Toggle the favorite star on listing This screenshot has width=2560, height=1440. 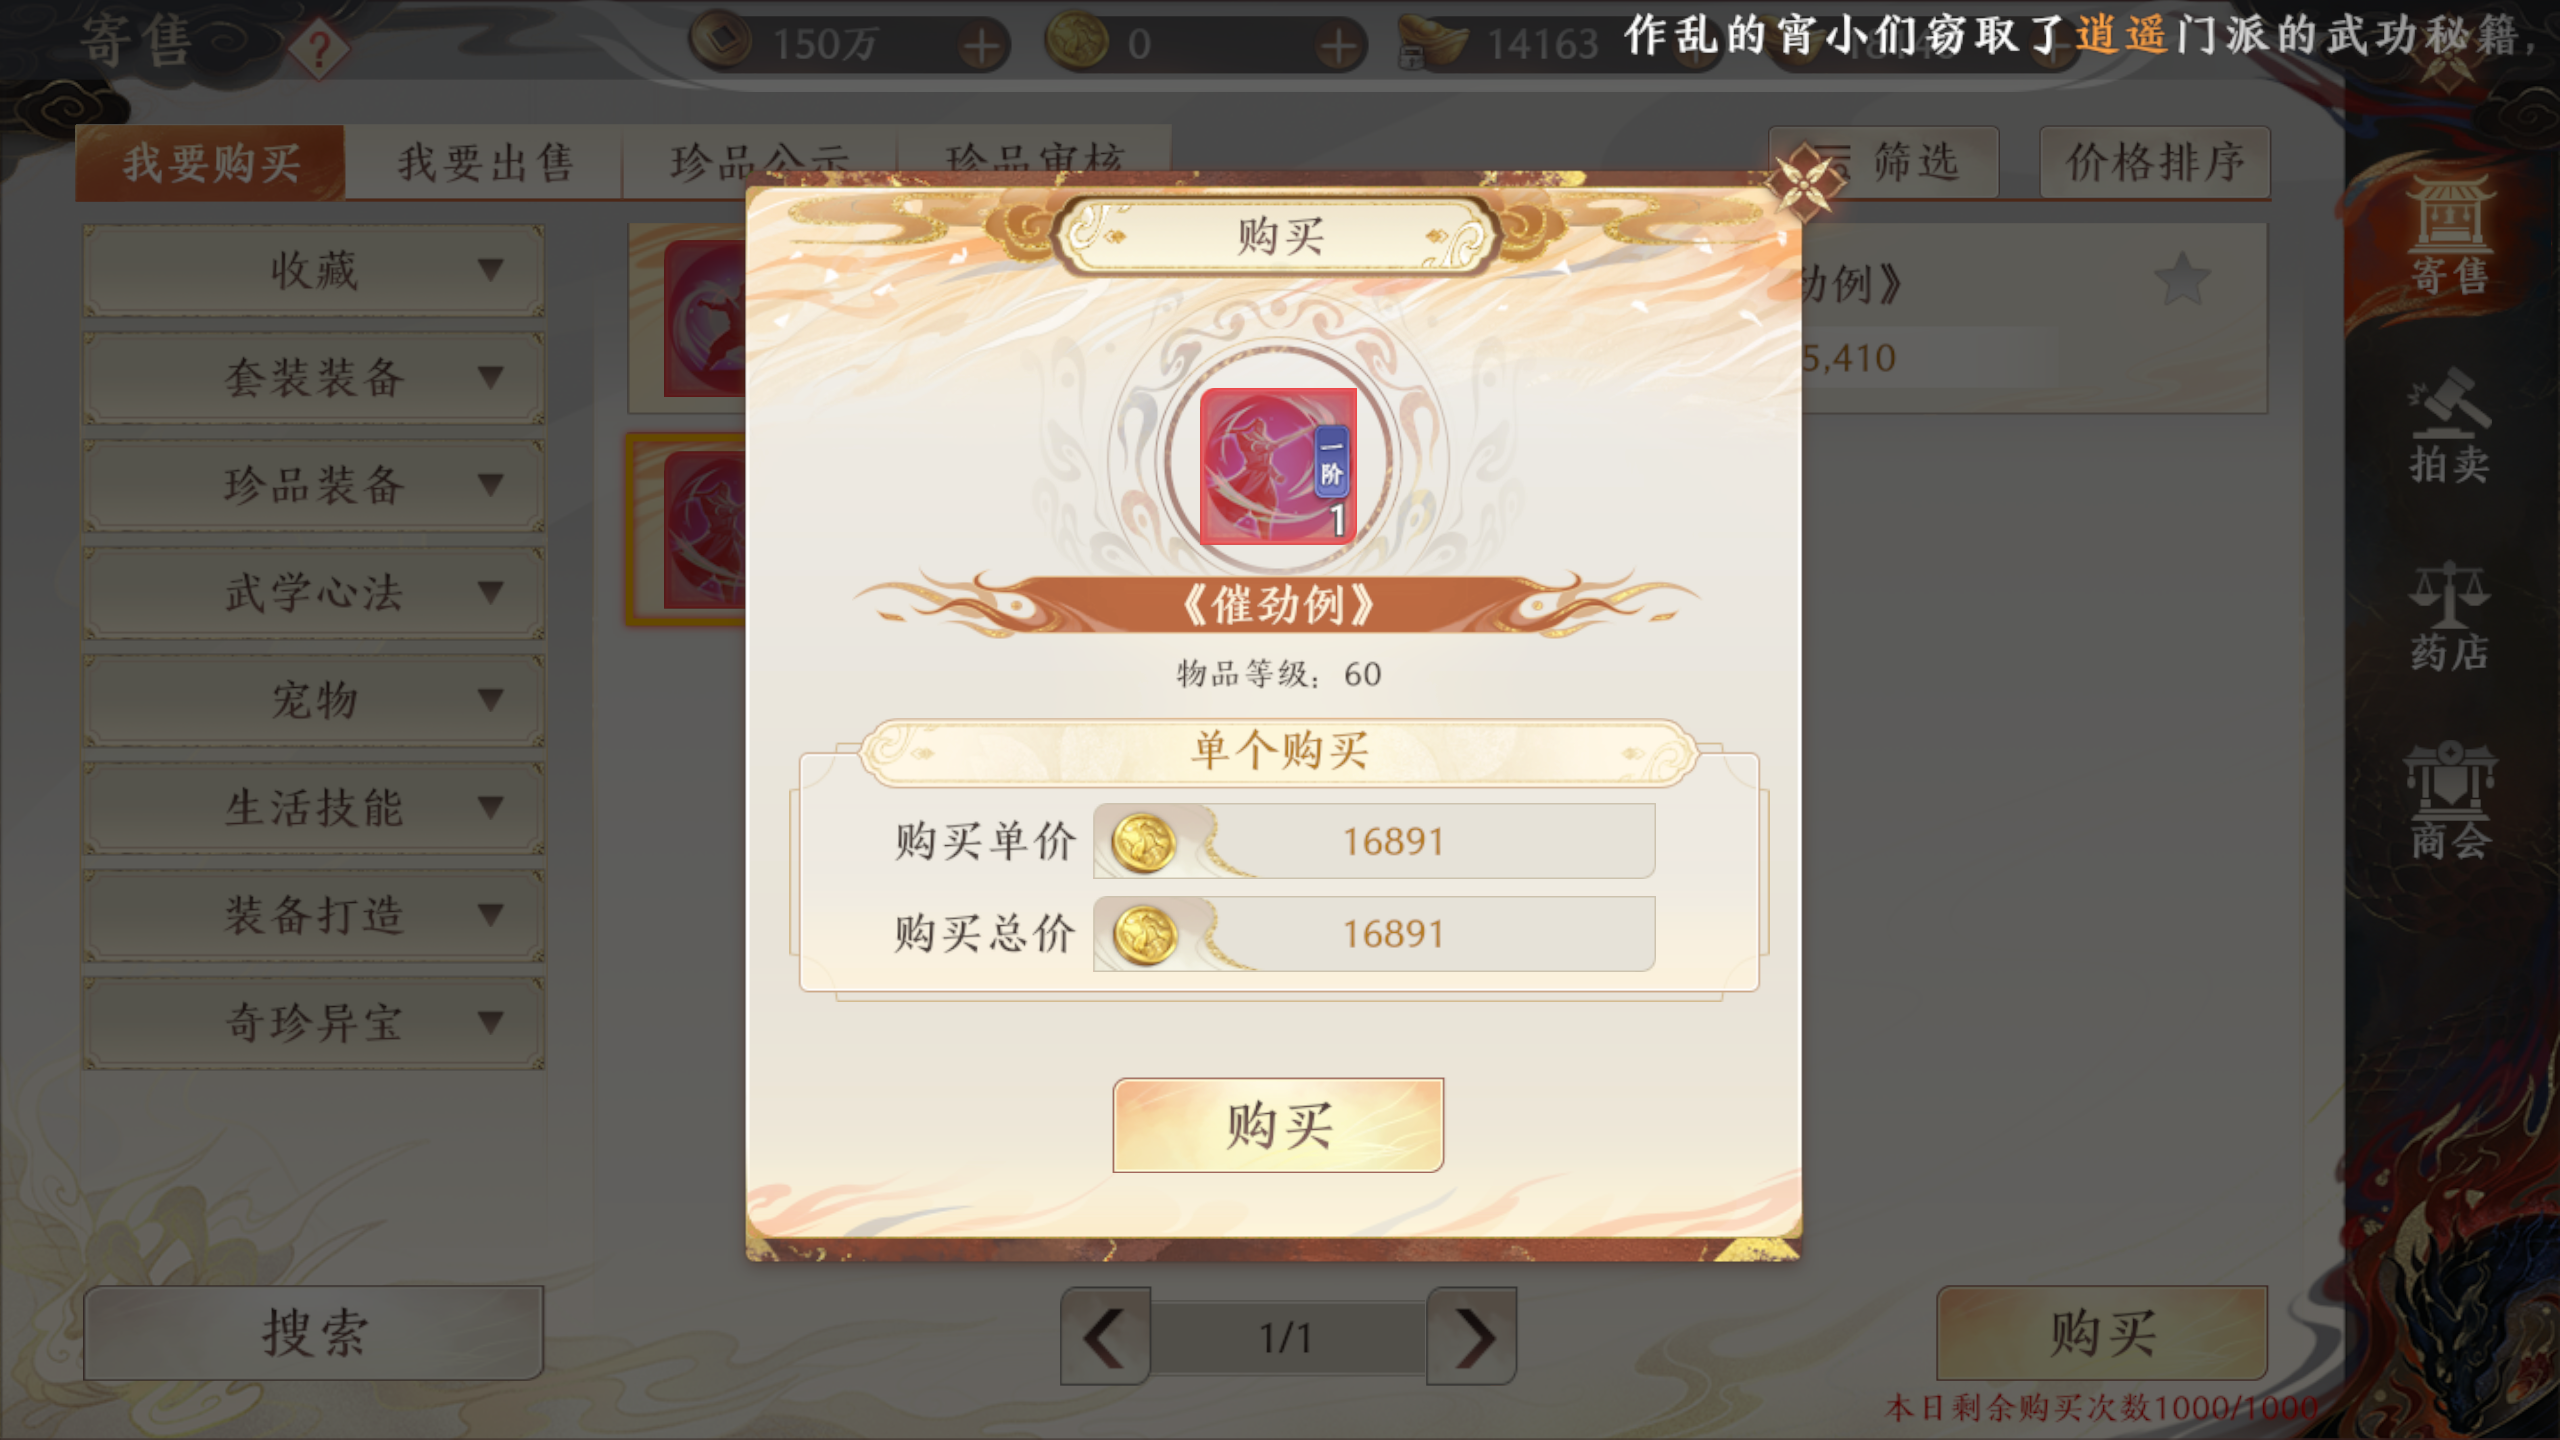(2181, 279)
